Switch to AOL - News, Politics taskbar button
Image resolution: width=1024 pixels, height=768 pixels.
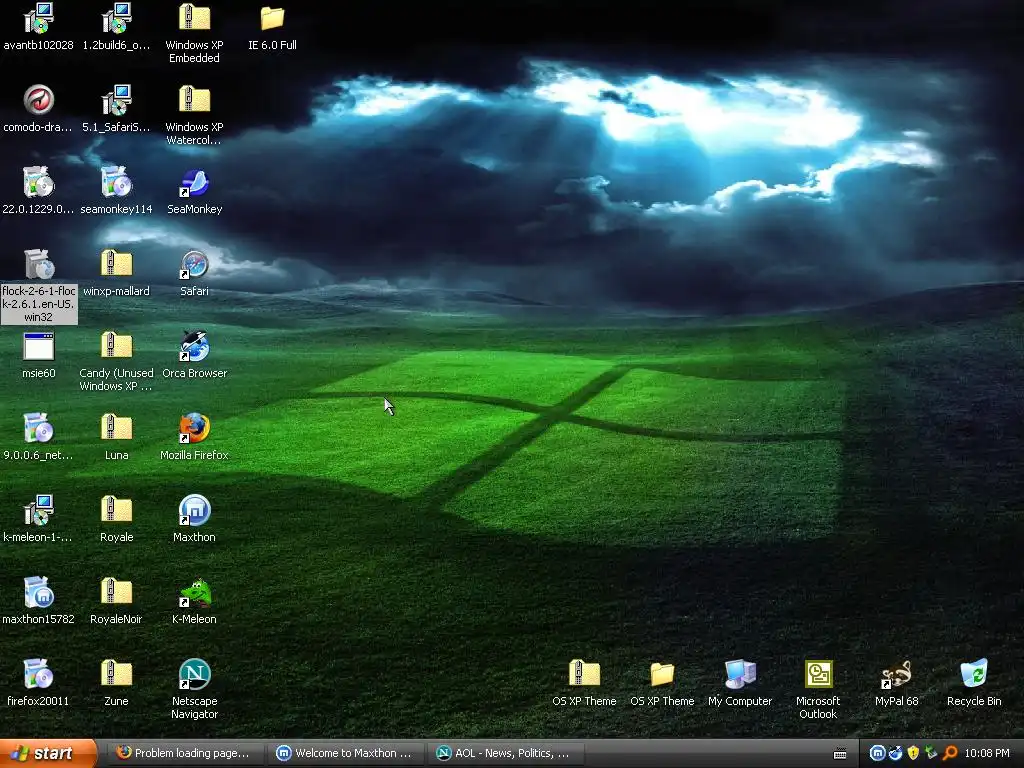coord(505,753)
